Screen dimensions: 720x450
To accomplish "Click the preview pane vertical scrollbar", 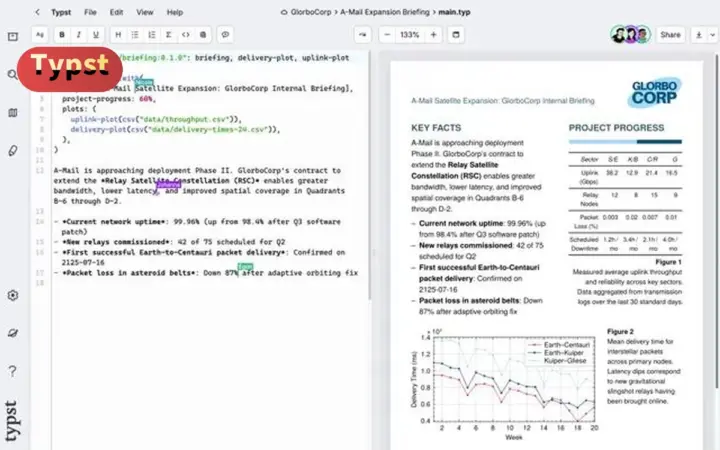I will [717, 220].
